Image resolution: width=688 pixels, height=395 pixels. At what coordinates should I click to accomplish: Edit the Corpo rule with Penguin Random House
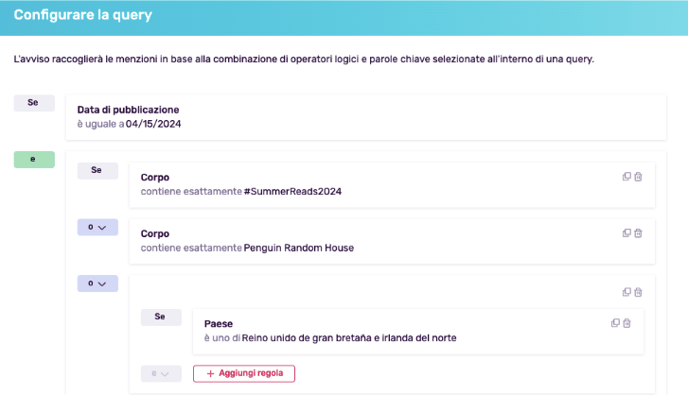click(392, 241)
